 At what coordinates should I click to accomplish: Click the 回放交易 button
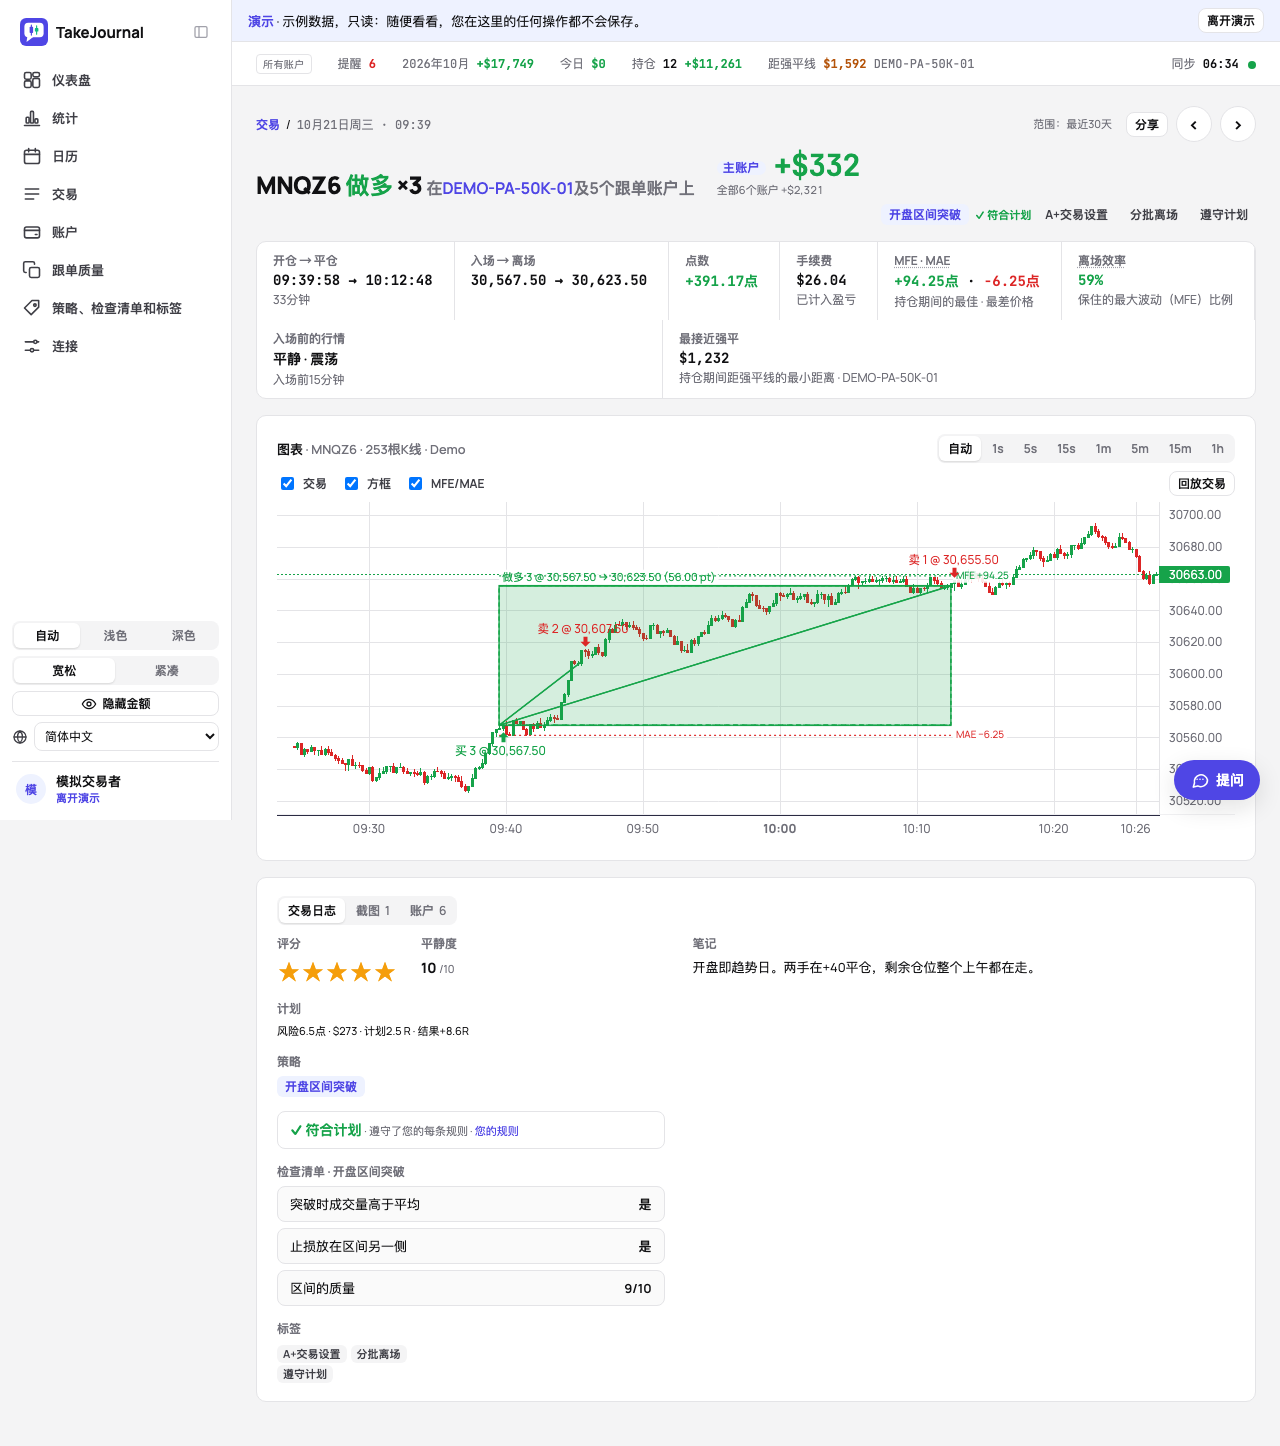pyautogui.click(x=1202, y=484)
